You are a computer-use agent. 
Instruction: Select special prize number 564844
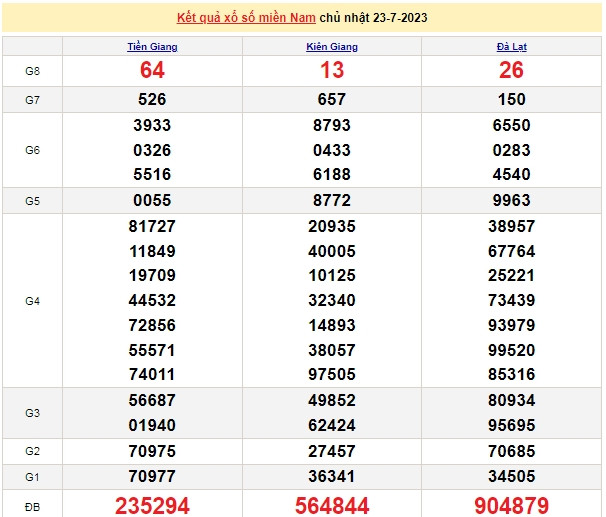(331, 504)
